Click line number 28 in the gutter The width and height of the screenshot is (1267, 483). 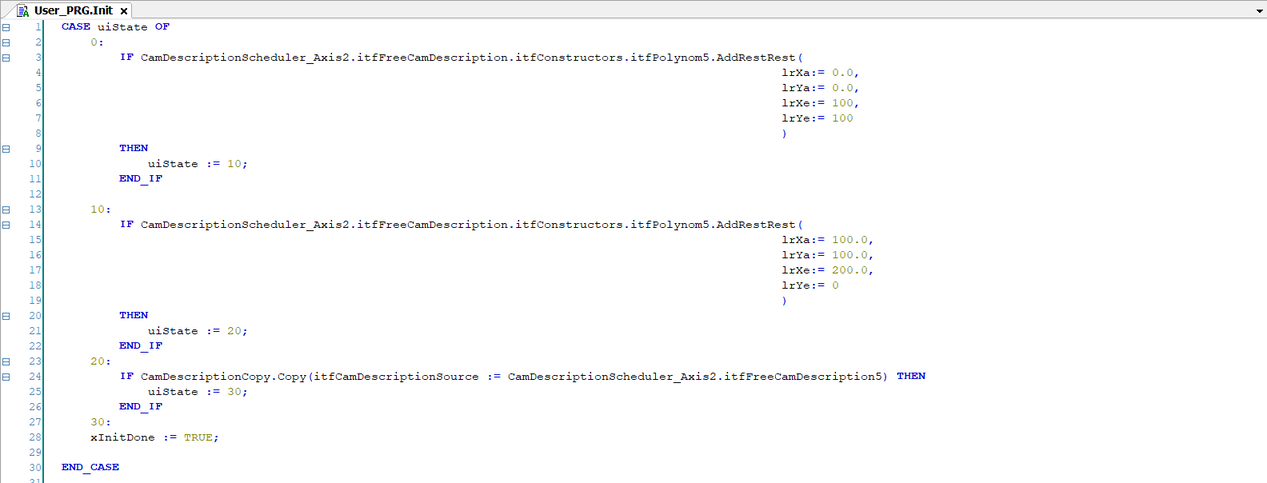(36, 437)
